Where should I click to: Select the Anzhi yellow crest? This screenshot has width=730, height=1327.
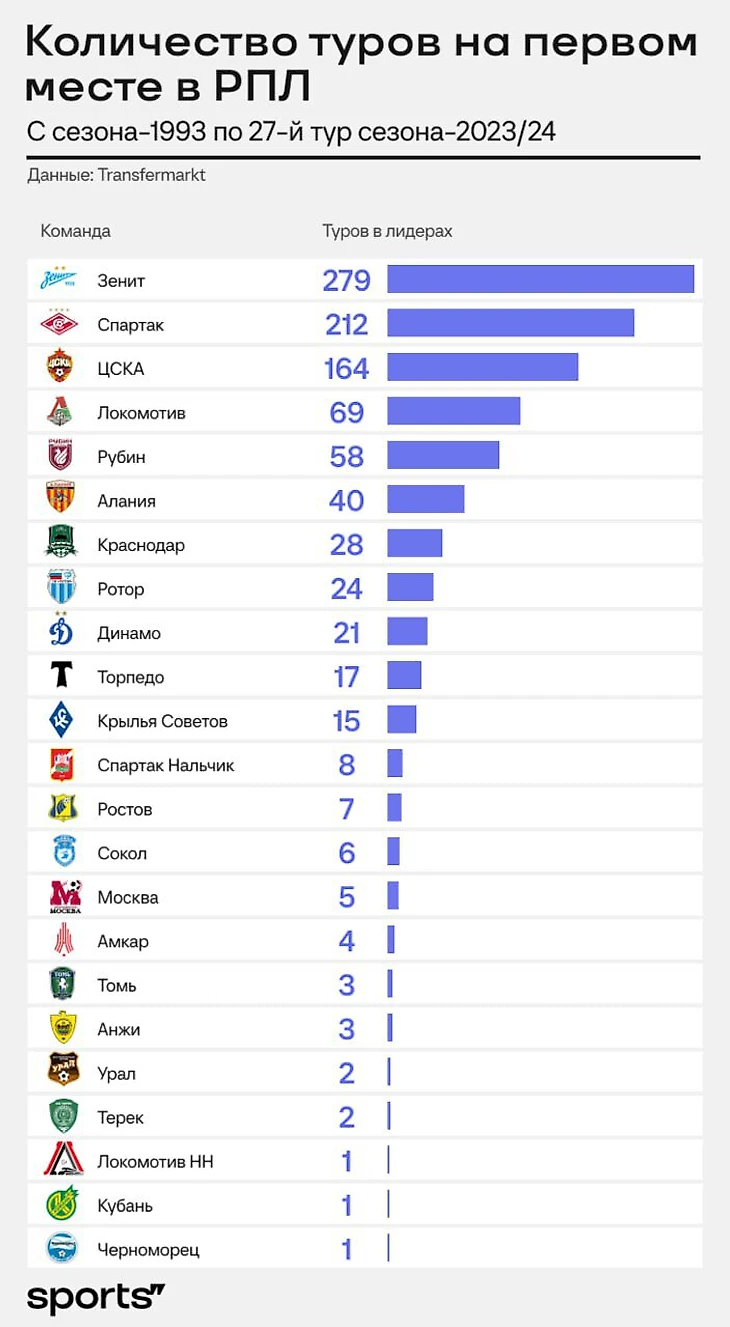point(62,1028)
